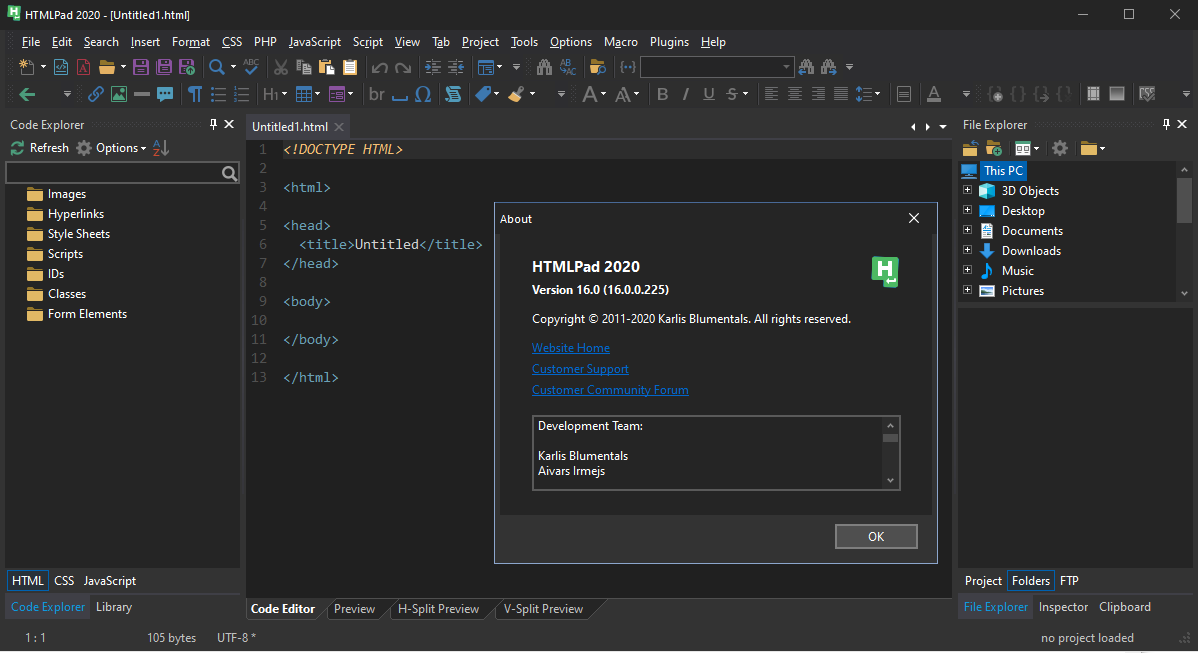Image resolution: width=1198 pixels, height=653 pixels.
Task: Click Refresh in Code Explorer
Action: (x=40, y=148)
